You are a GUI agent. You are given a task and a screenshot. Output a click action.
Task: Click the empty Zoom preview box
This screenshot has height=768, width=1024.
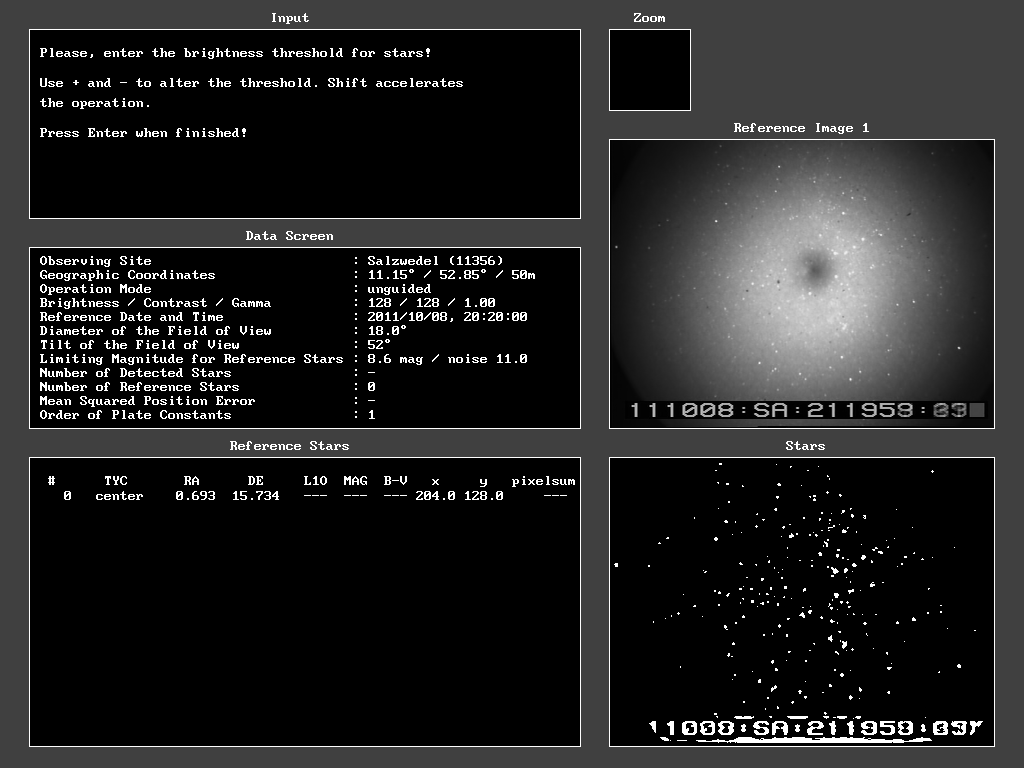click(650, 70)
